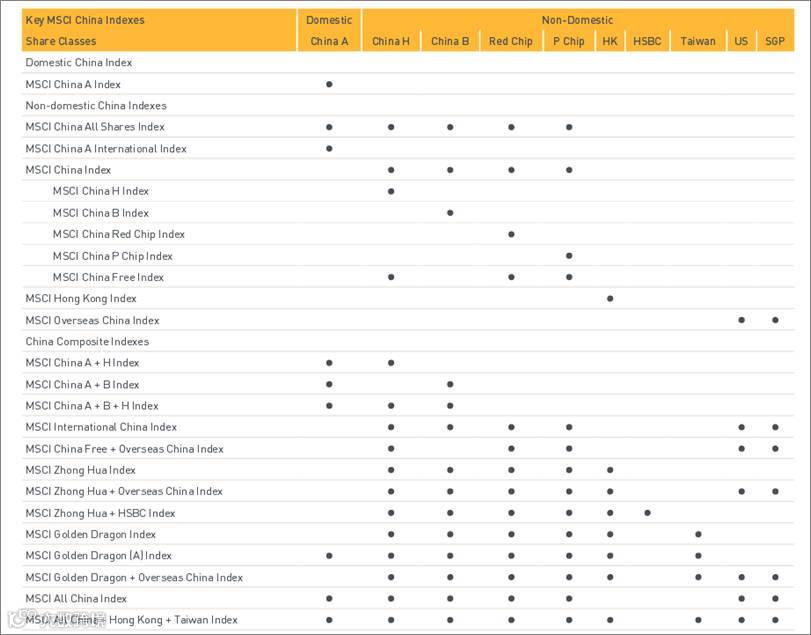Click the 'China A' column header
Screen dimensions: 811x635
(329, 41)
